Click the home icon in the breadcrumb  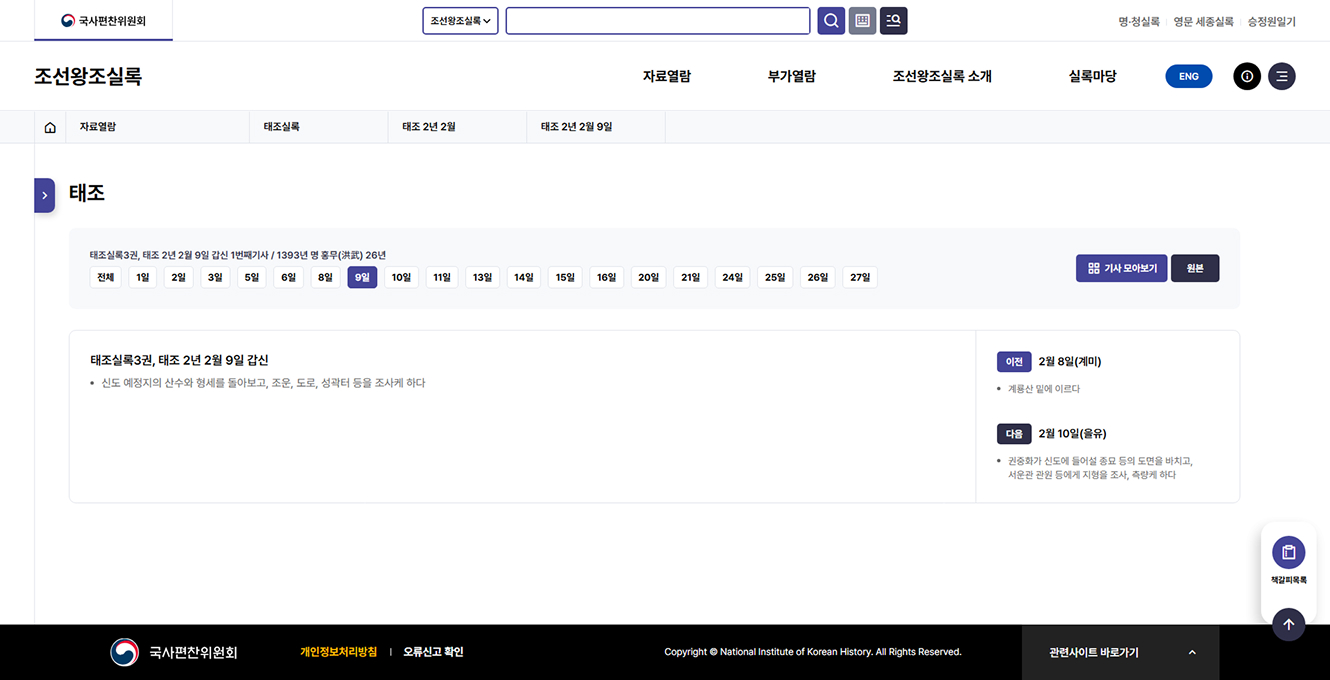pyautogui.click(x=50, y=126)
